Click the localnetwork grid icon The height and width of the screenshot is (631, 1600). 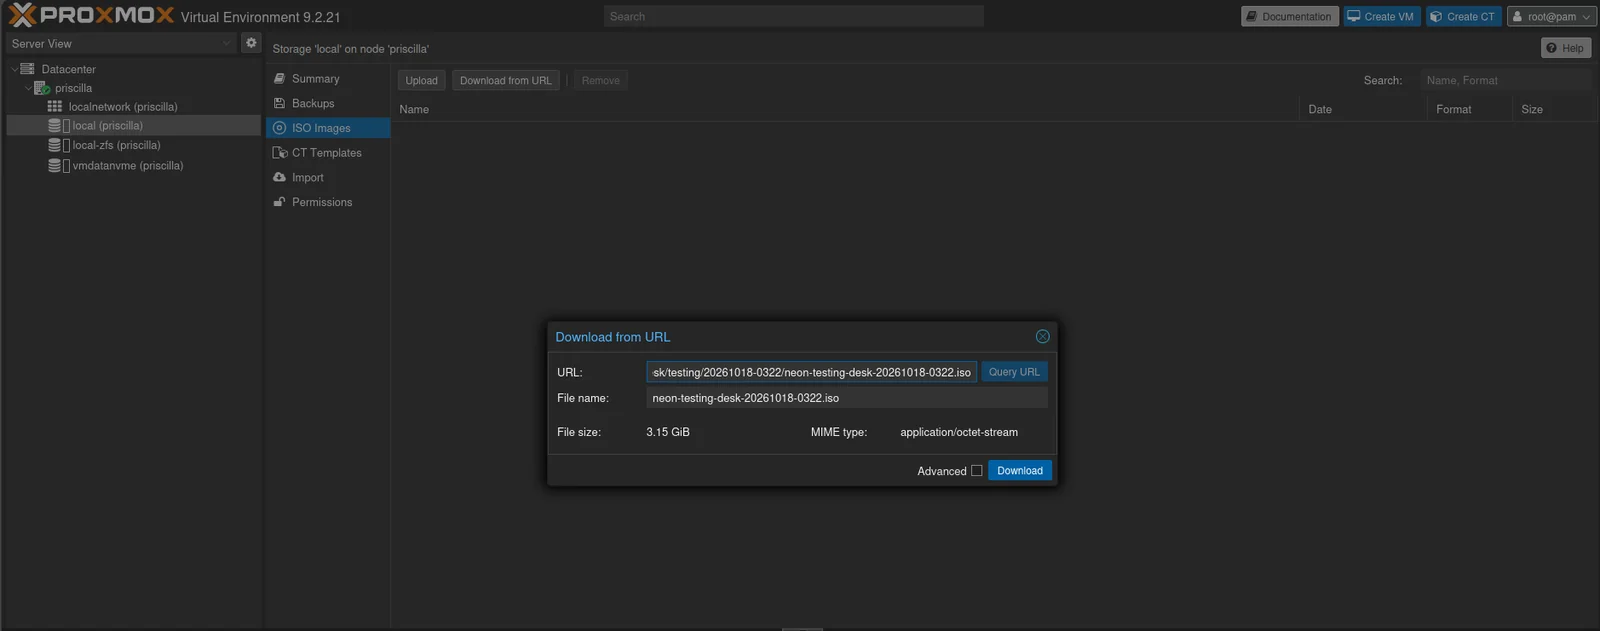point(55,106)
